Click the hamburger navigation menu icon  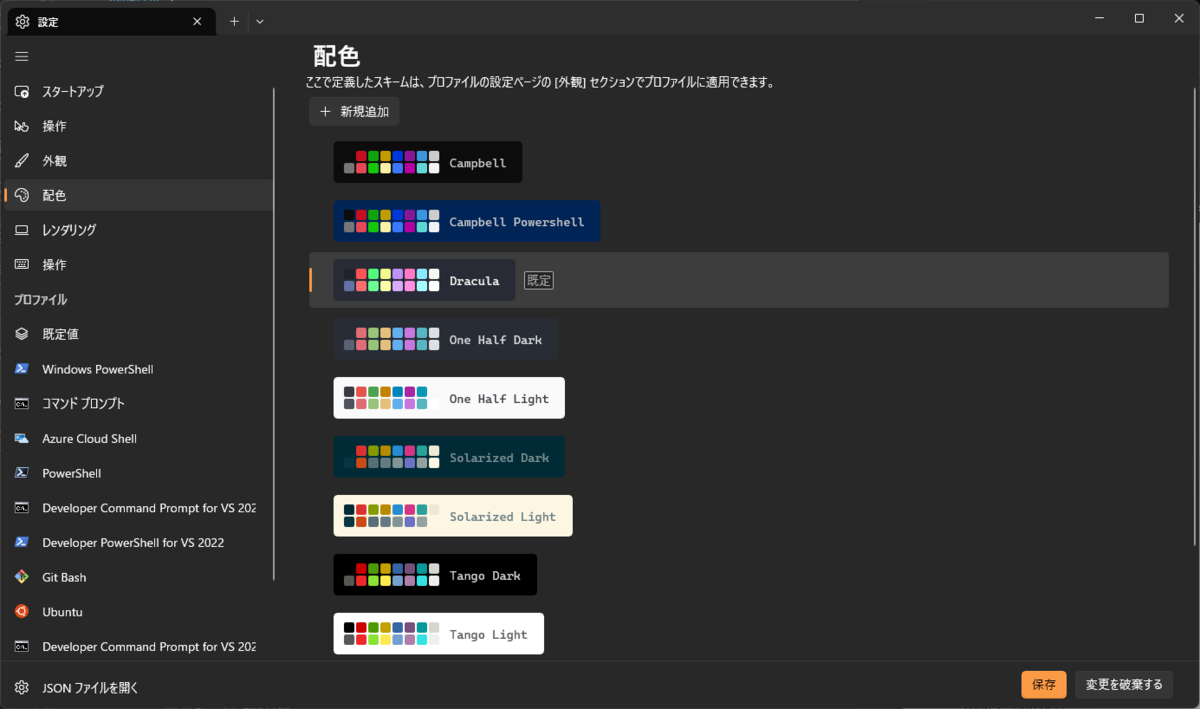click(x=22, y=57)
